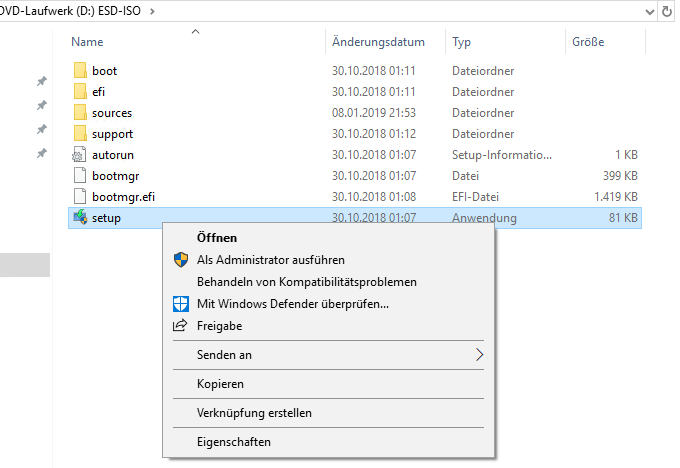Click the share icon beside Freigabe
Screen dimensions: 680x468
(180, 325)
